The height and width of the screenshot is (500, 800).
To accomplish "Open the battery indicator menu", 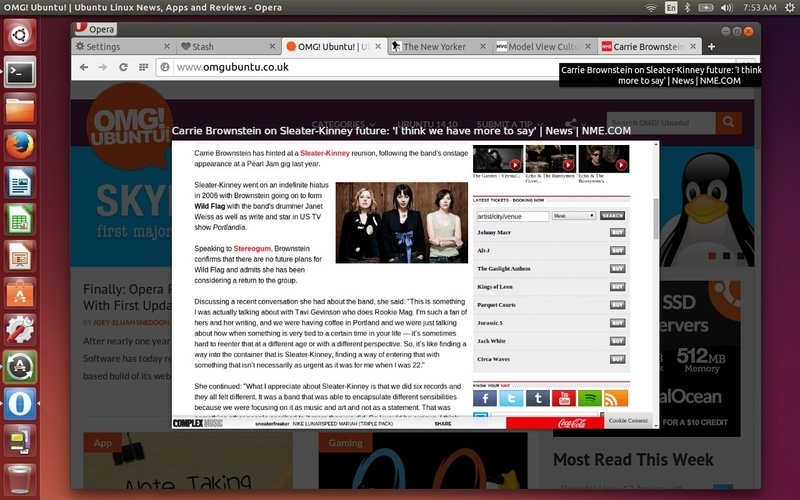I will coord(706,8).
